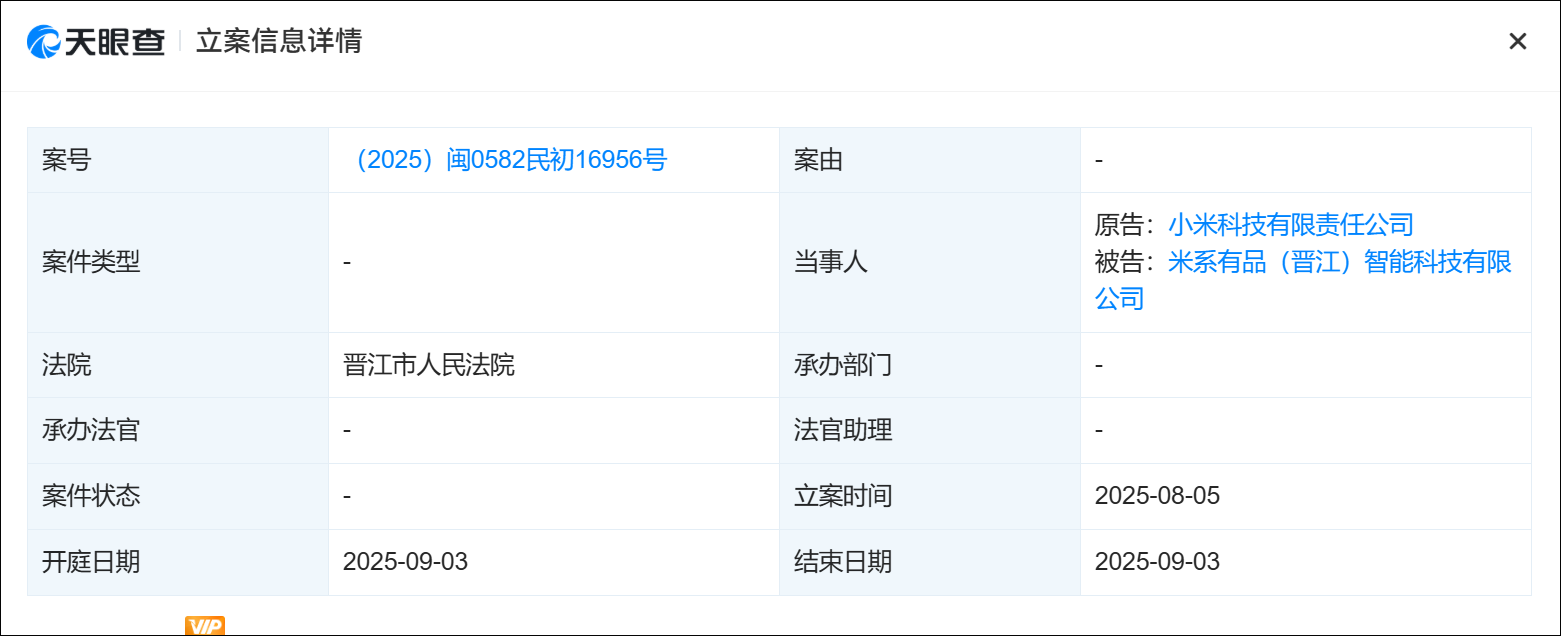Select the 晋江市人民法院 court value

tap(429, 365)
